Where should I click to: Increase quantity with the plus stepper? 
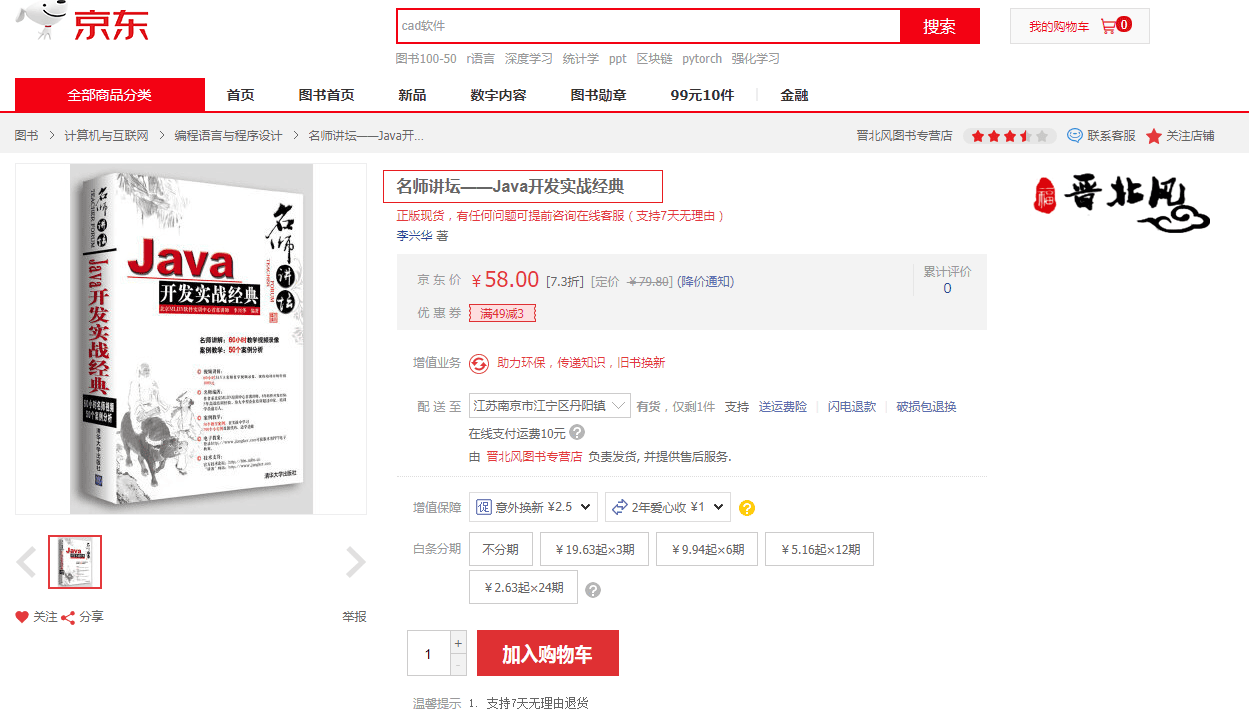458,642
